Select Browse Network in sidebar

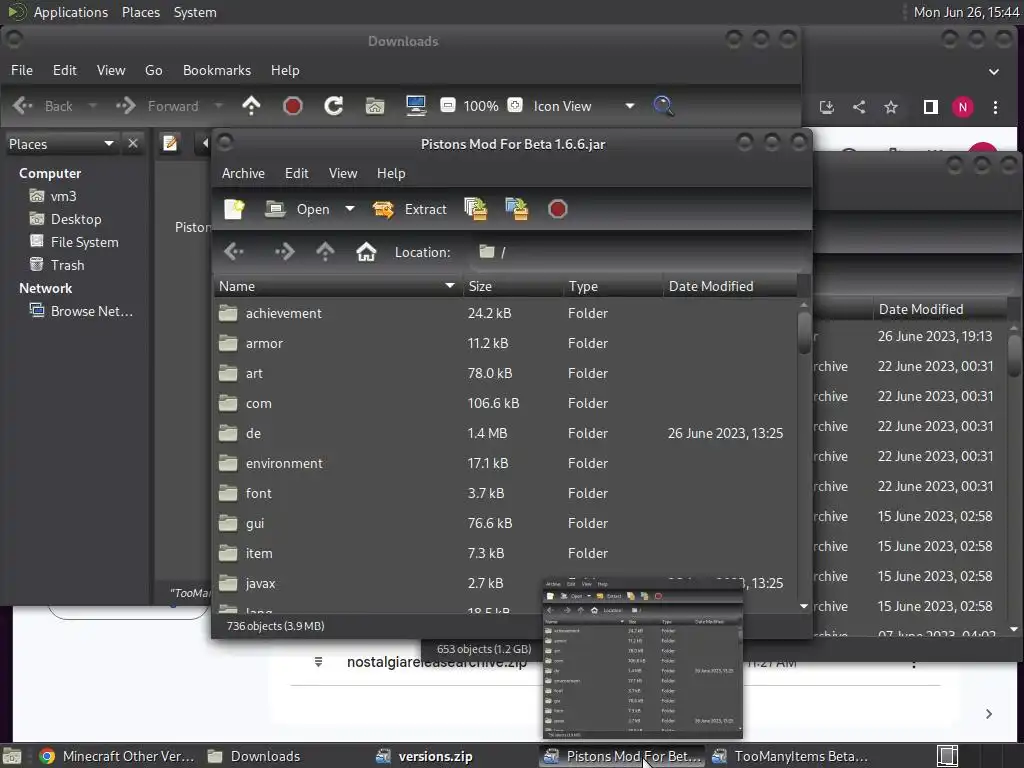[x=81, y=312]
